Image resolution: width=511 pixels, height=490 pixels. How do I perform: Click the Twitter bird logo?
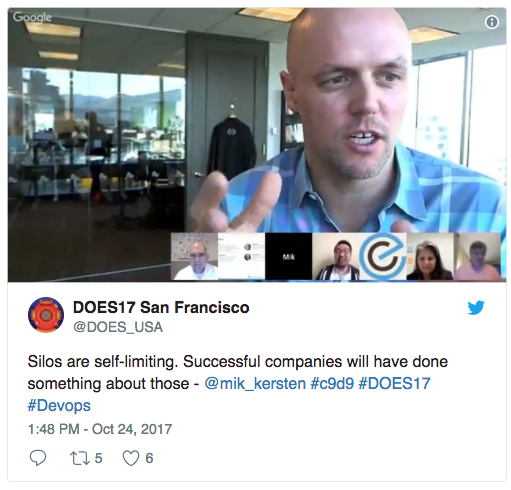coord(476,308)
